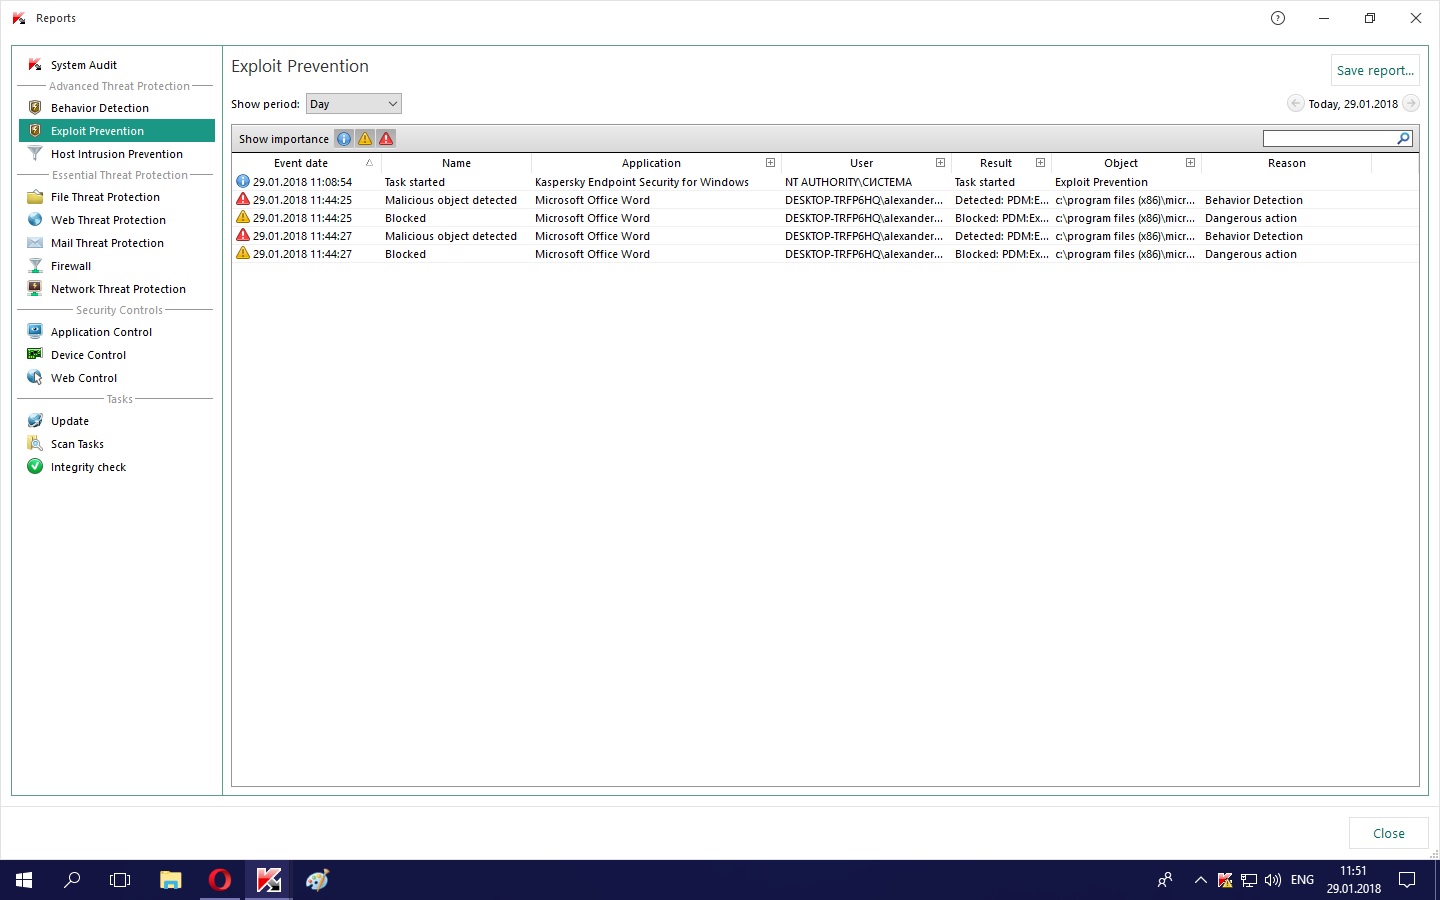Click the Scan Tasks icon
Image resolution: width=1440 pixels, height=900 pixels.
click(x=35, y=443)
